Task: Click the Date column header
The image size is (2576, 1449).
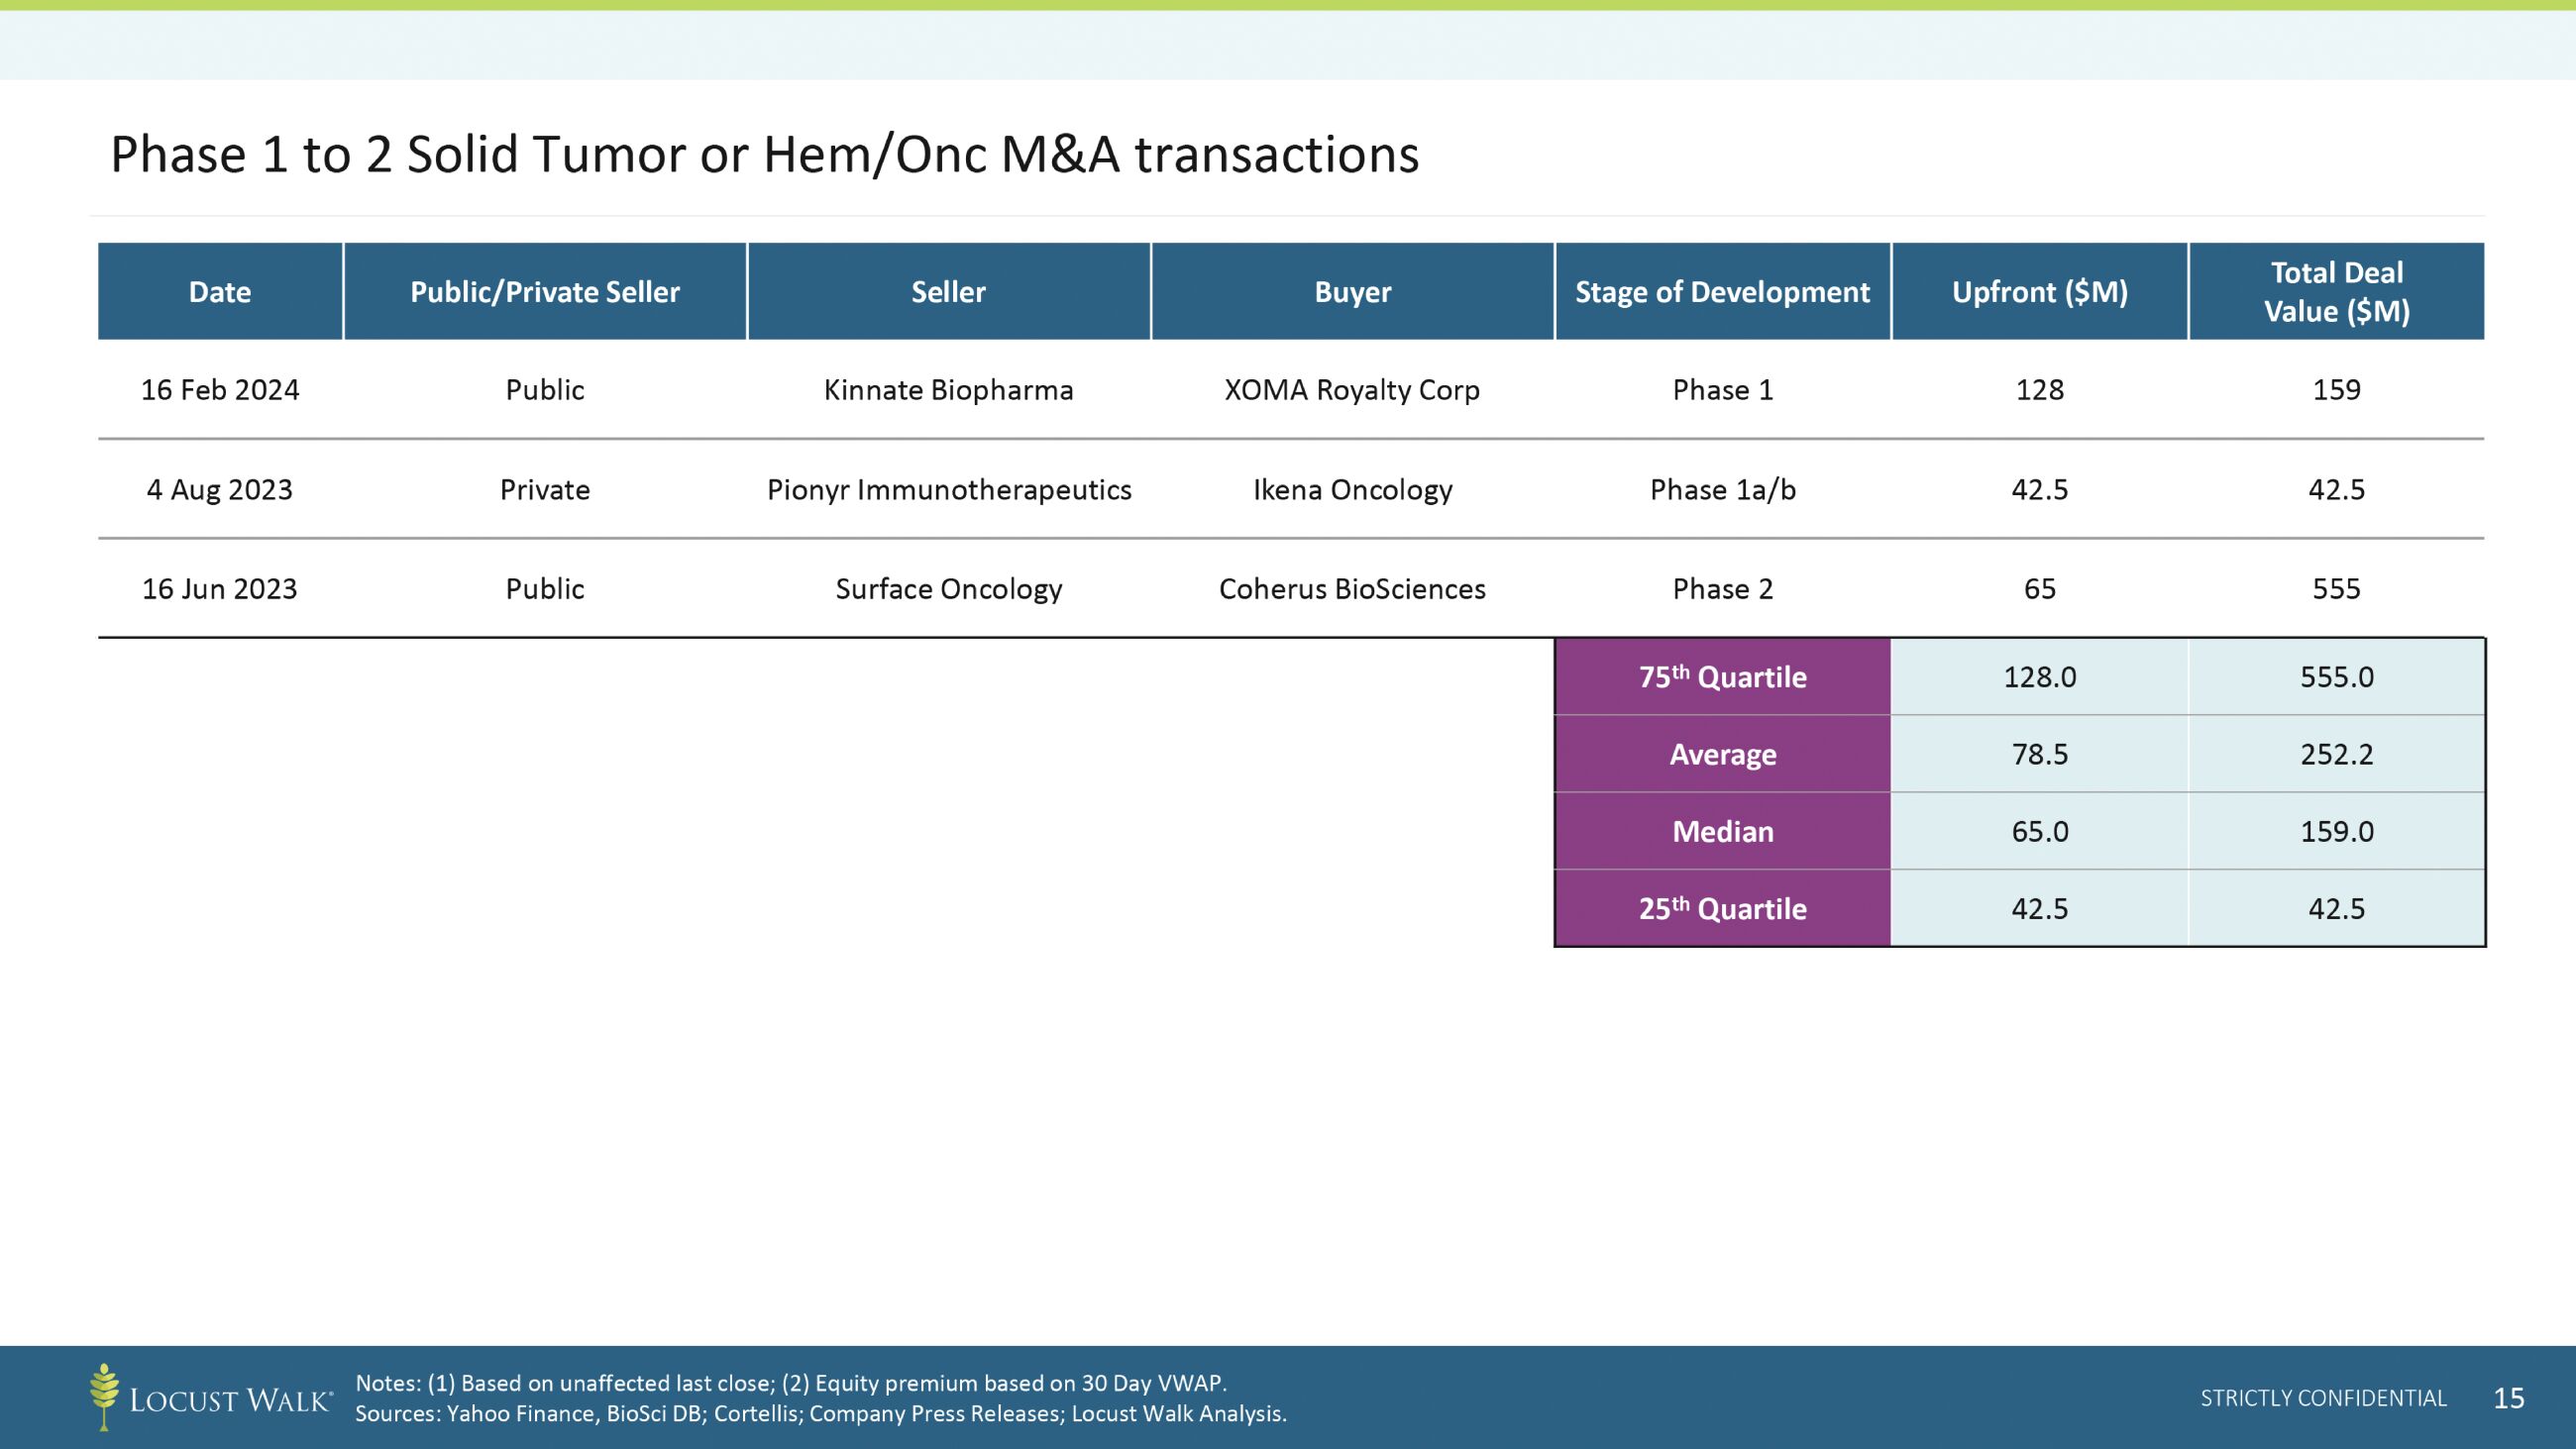Action: [220, 292]
